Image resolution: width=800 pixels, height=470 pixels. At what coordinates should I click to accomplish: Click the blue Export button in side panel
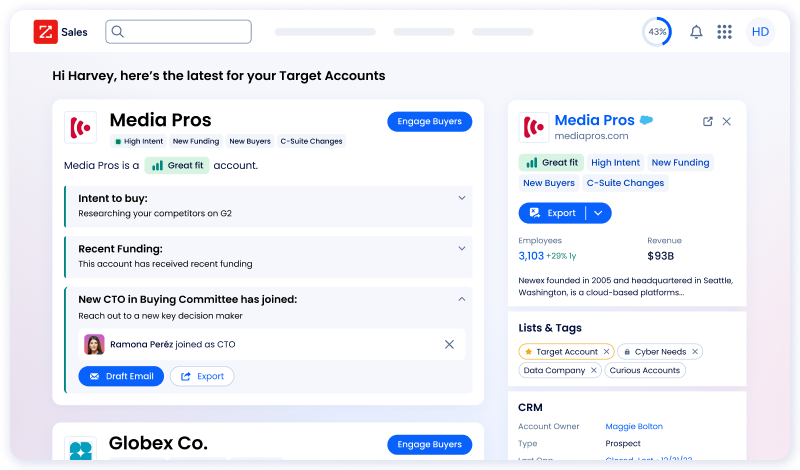coord(553,213)
